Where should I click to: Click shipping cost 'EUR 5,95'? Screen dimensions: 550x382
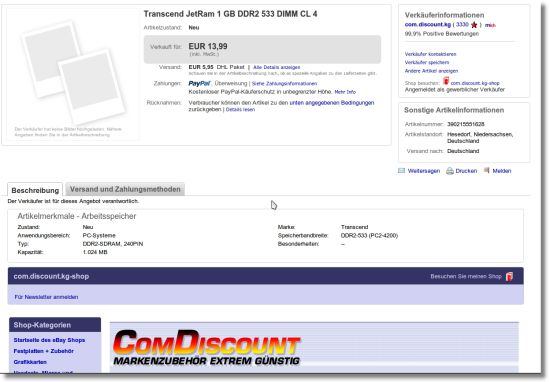[x=201, y=67]
